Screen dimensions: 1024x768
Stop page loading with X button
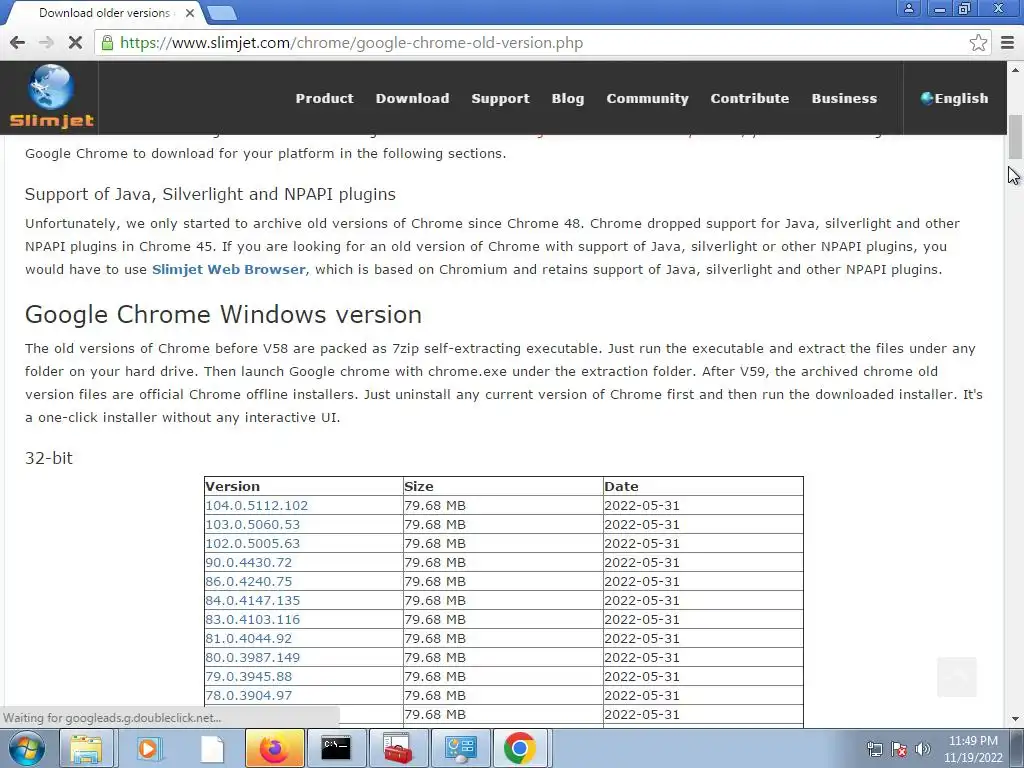coord(75,43)
